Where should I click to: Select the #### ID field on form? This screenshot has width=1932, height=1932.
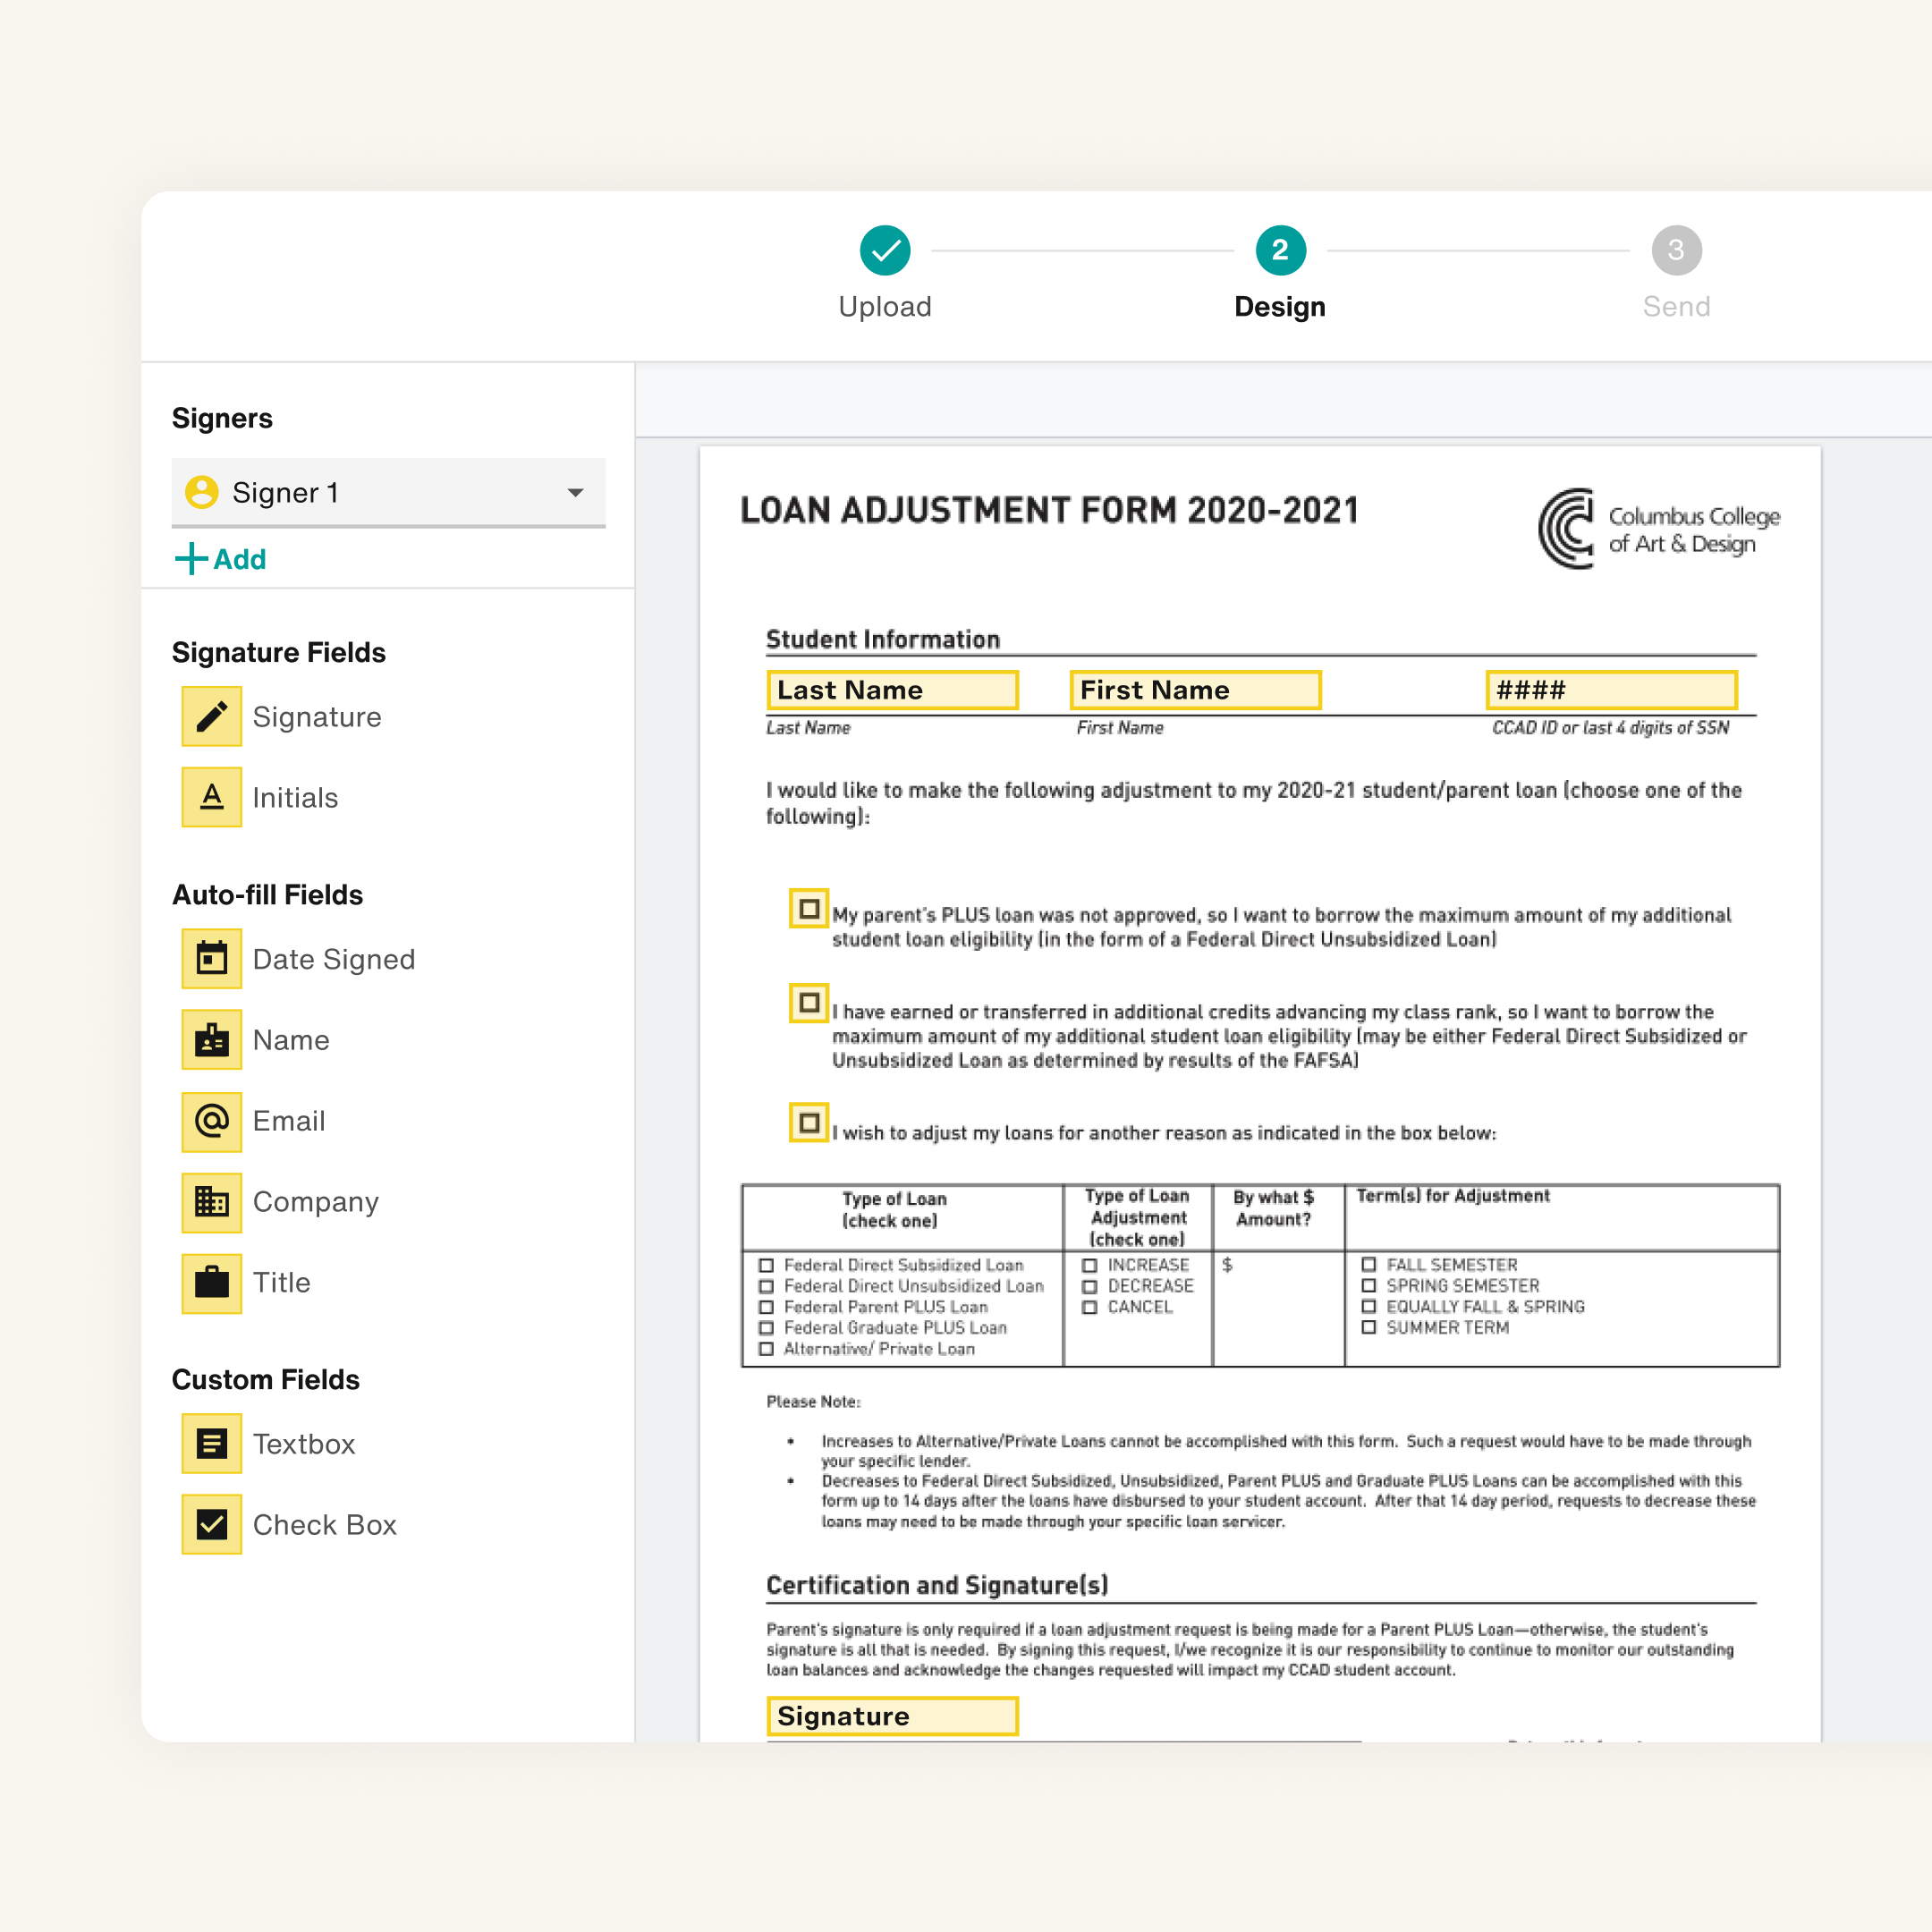tap(1610, 690)
